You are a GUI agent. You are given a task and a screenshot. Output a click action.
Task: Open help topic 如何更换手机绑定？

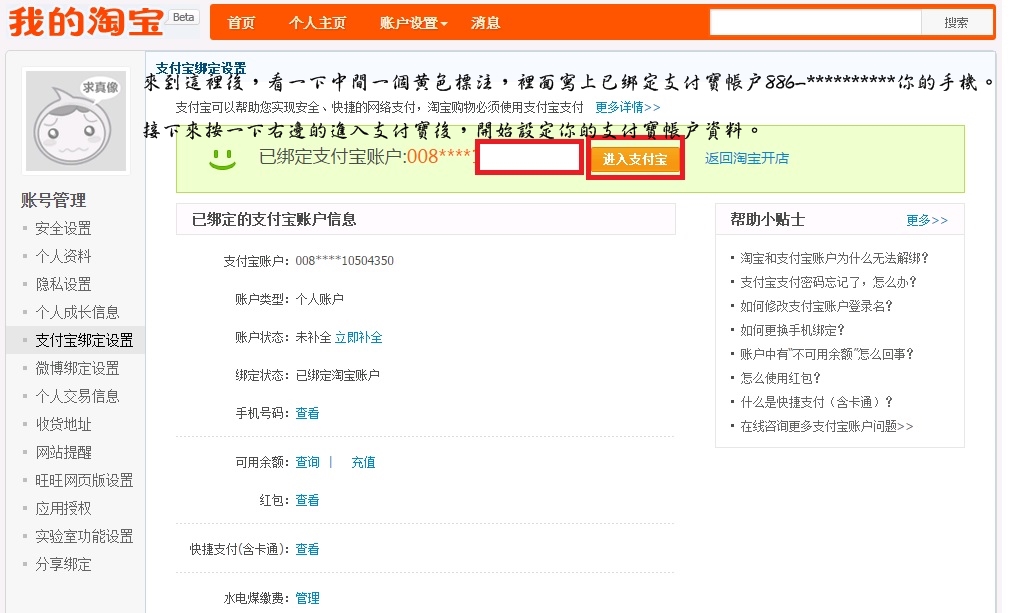[792, 330]
